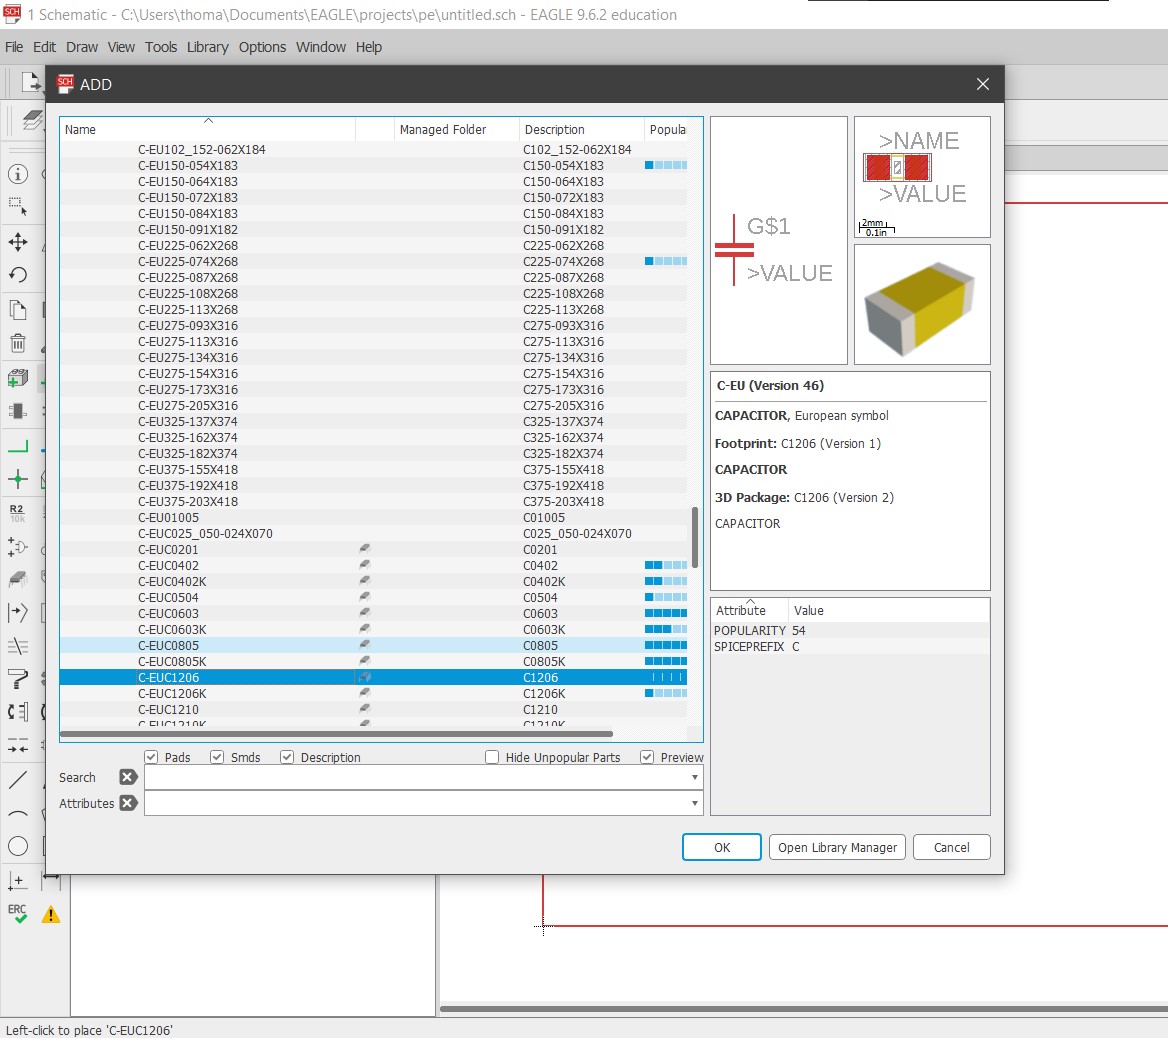Open the Search field dropdown arrow
This screenshot has height=1038, width=1168.
[694, 777]
